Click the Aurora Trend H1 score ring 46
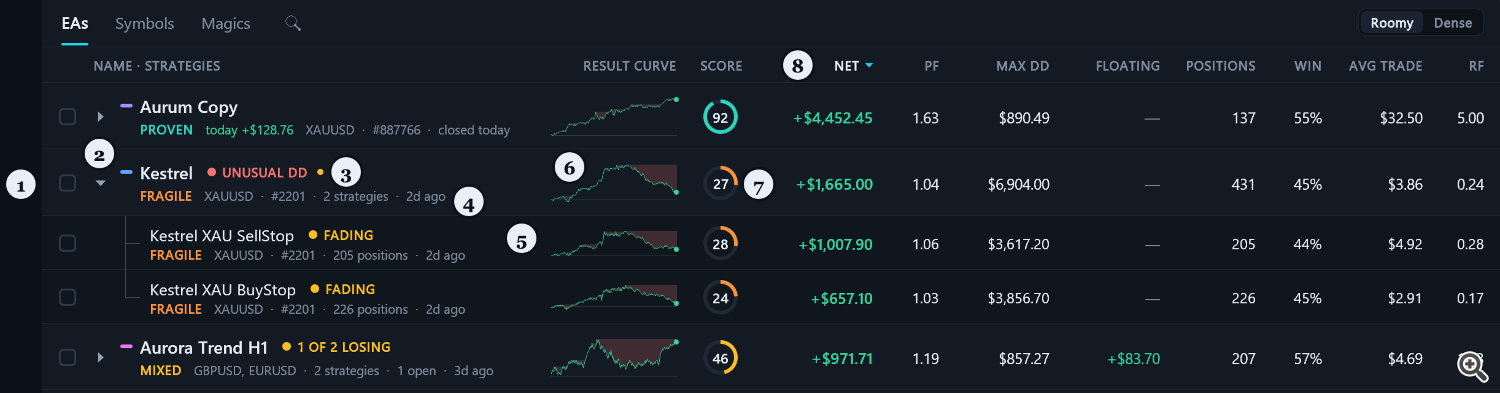This screenshot has height=393, width=1500. (718, 358)
